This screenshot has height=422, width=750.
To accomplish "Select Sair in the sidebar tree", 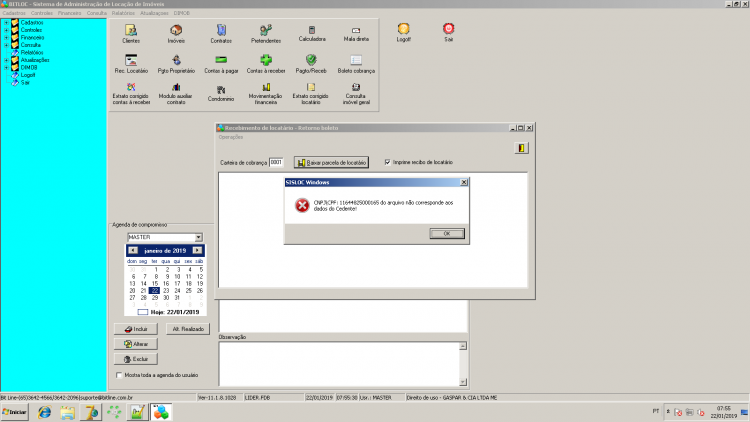I will pos(25,83).
